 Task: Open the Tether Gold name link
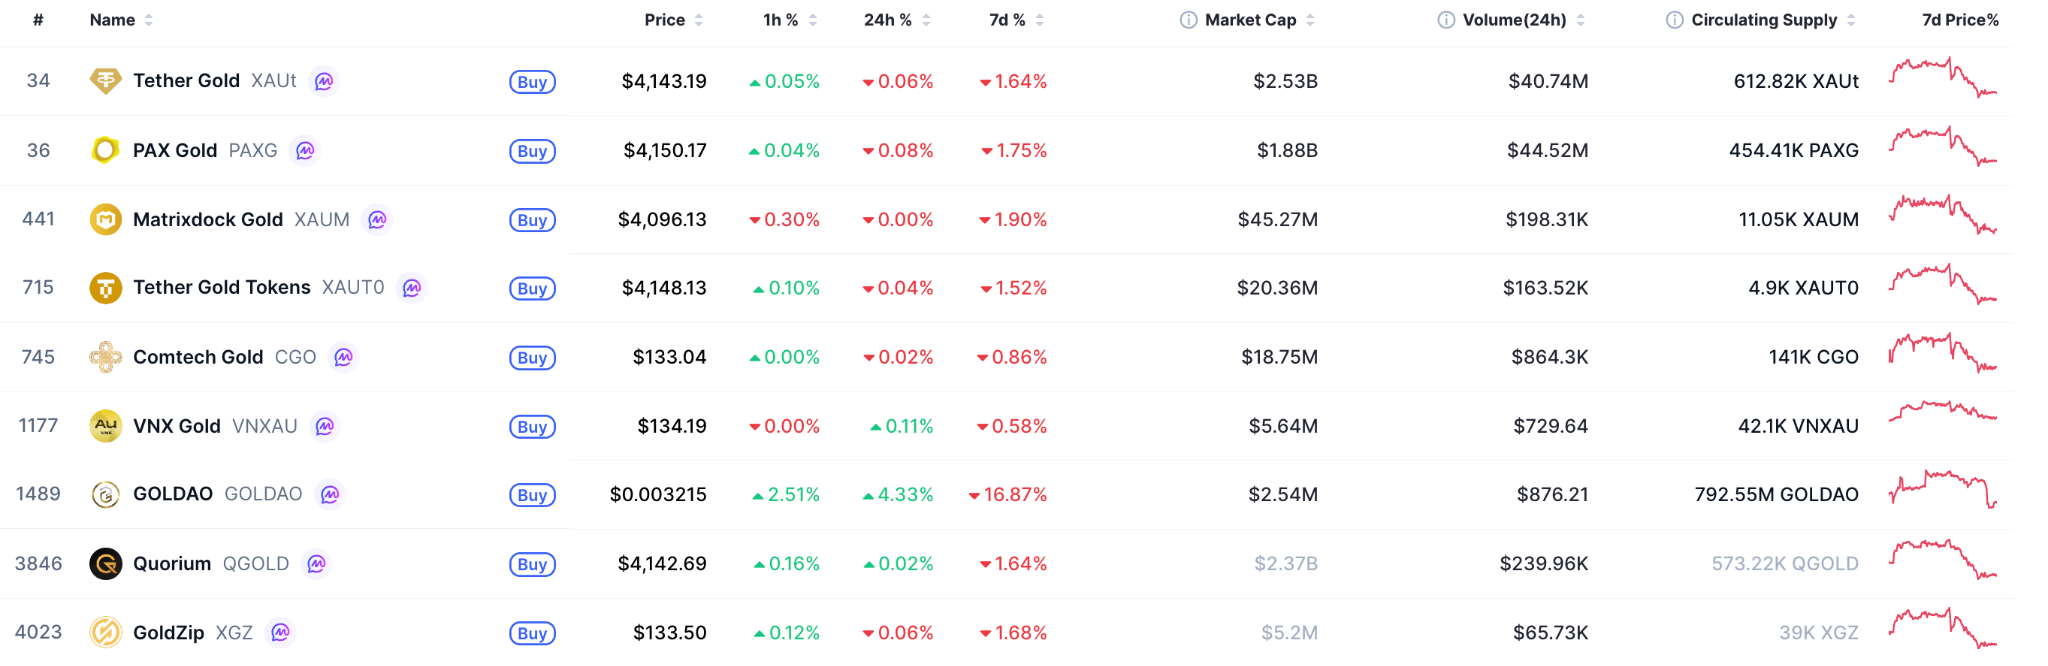[186, 81]
